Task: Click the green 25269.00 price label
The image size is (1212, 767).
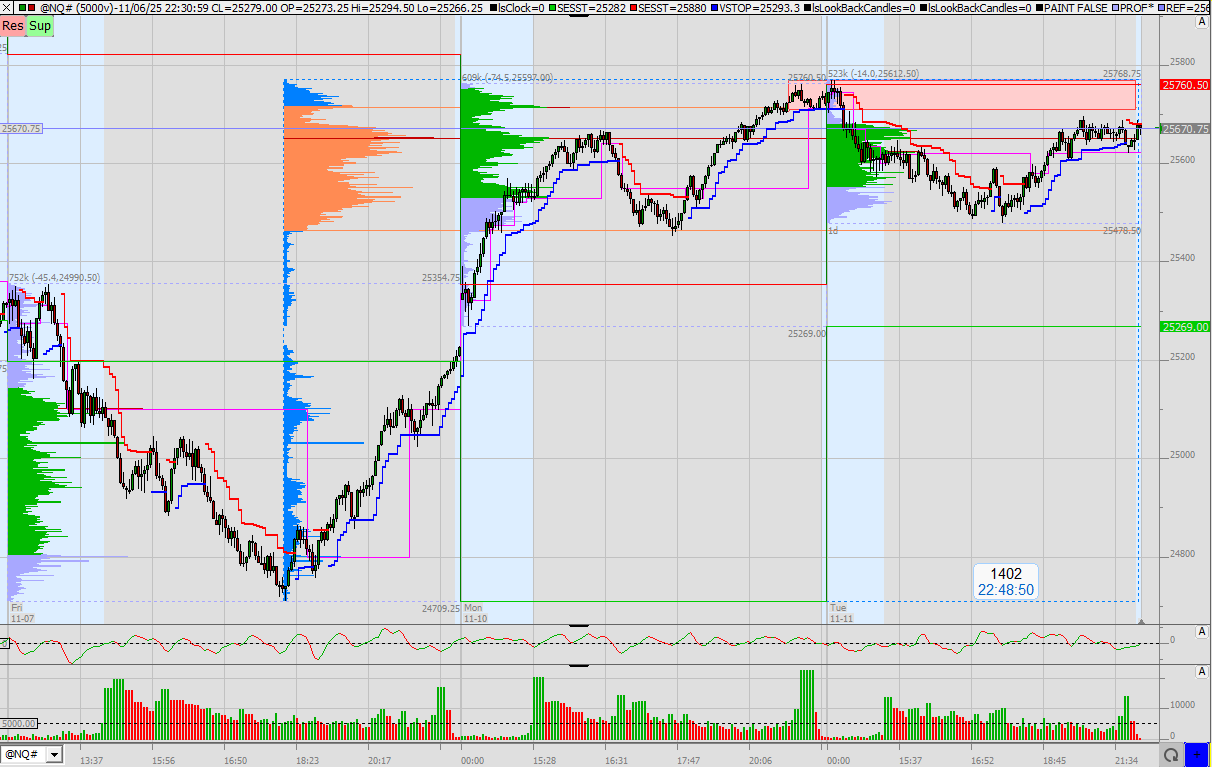Action: (x=1185, y=326)
